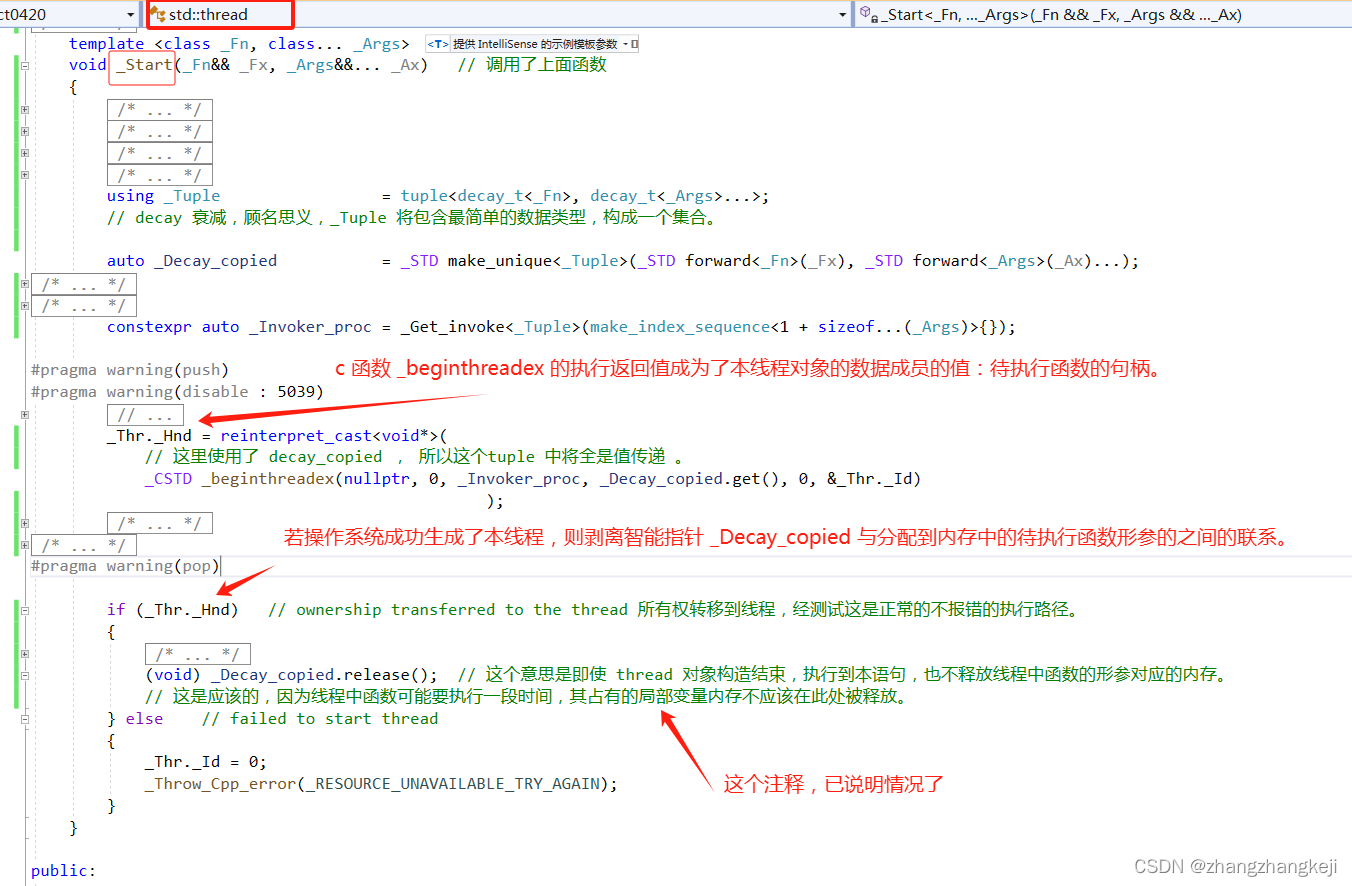Collapse the void _Start function outline

25,65
